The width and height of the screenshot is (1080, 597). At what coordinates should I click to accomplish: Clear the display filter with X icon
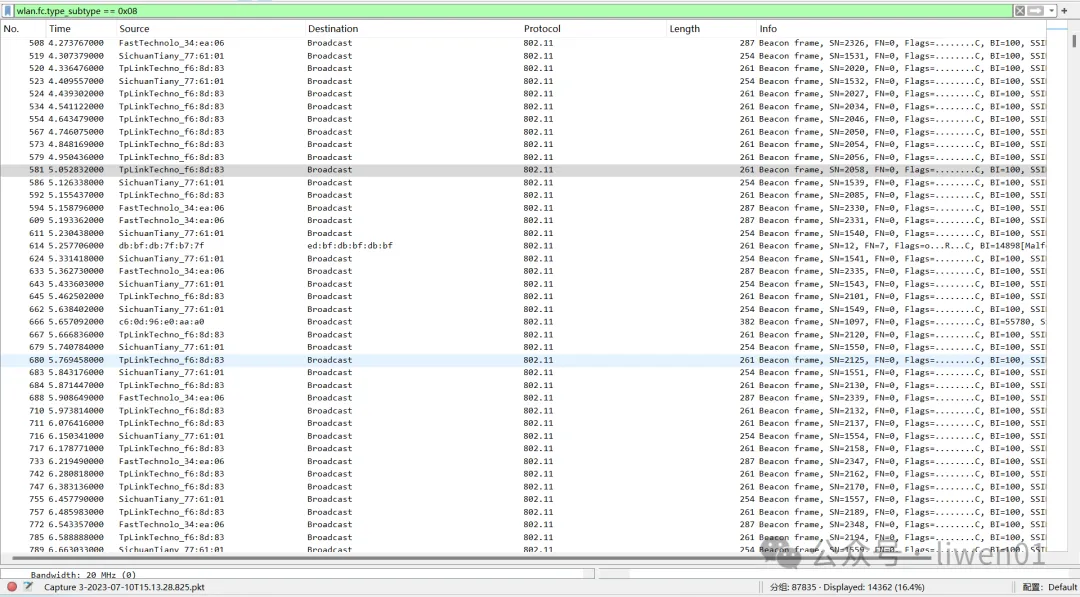(1019, 10)
